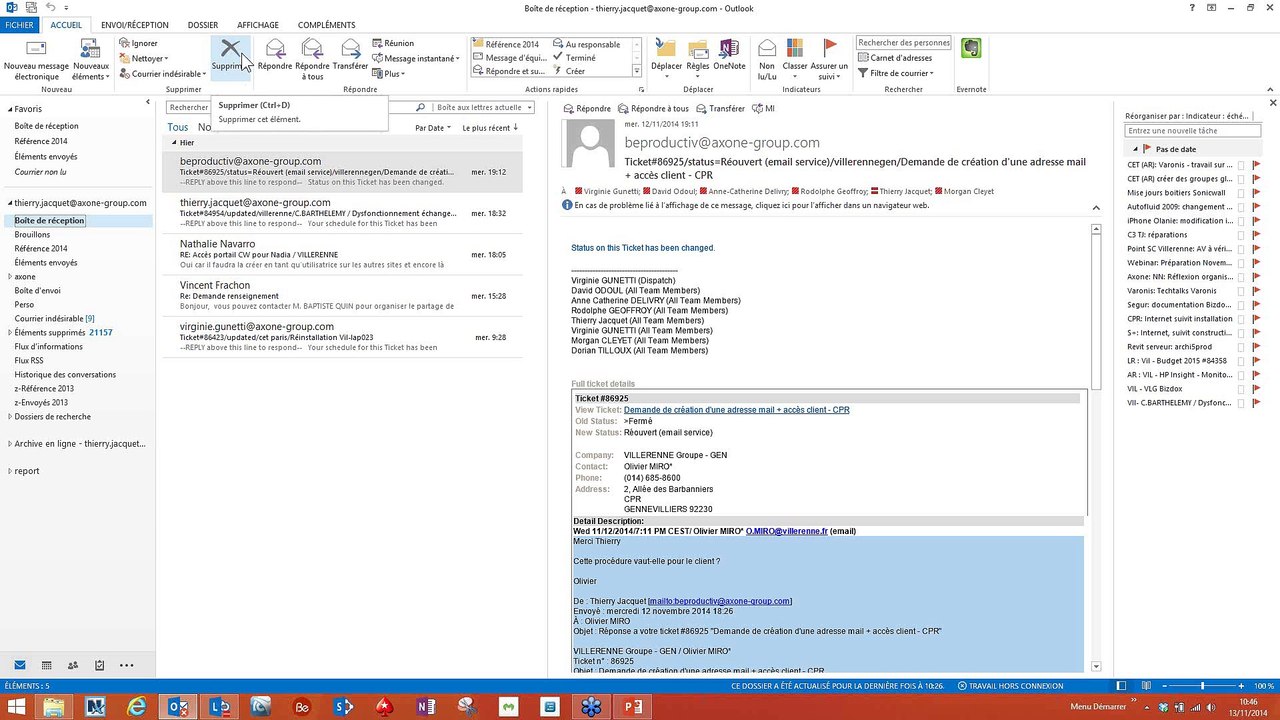
Task: Click Nouveau message électronique icon
Action: pos(36,49)
